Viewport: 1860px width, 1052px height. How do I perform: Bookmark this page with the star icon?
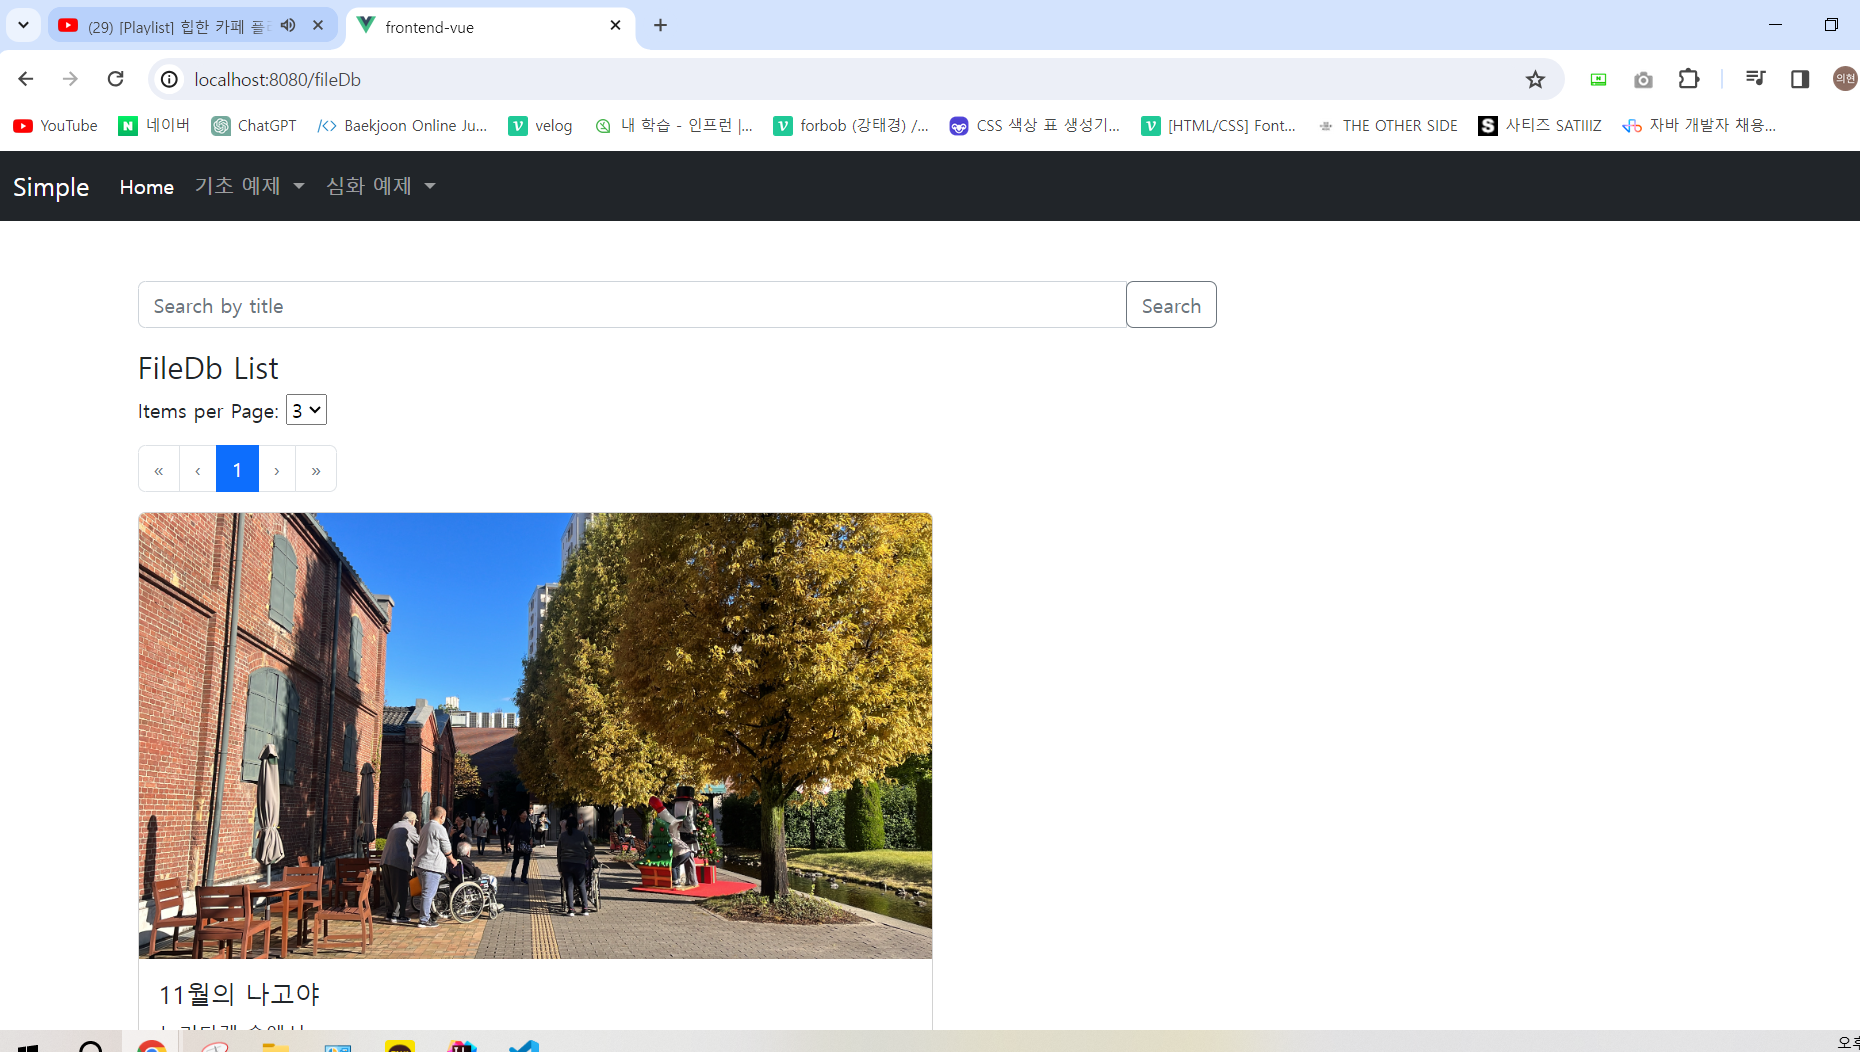[x=1535, y=79]
